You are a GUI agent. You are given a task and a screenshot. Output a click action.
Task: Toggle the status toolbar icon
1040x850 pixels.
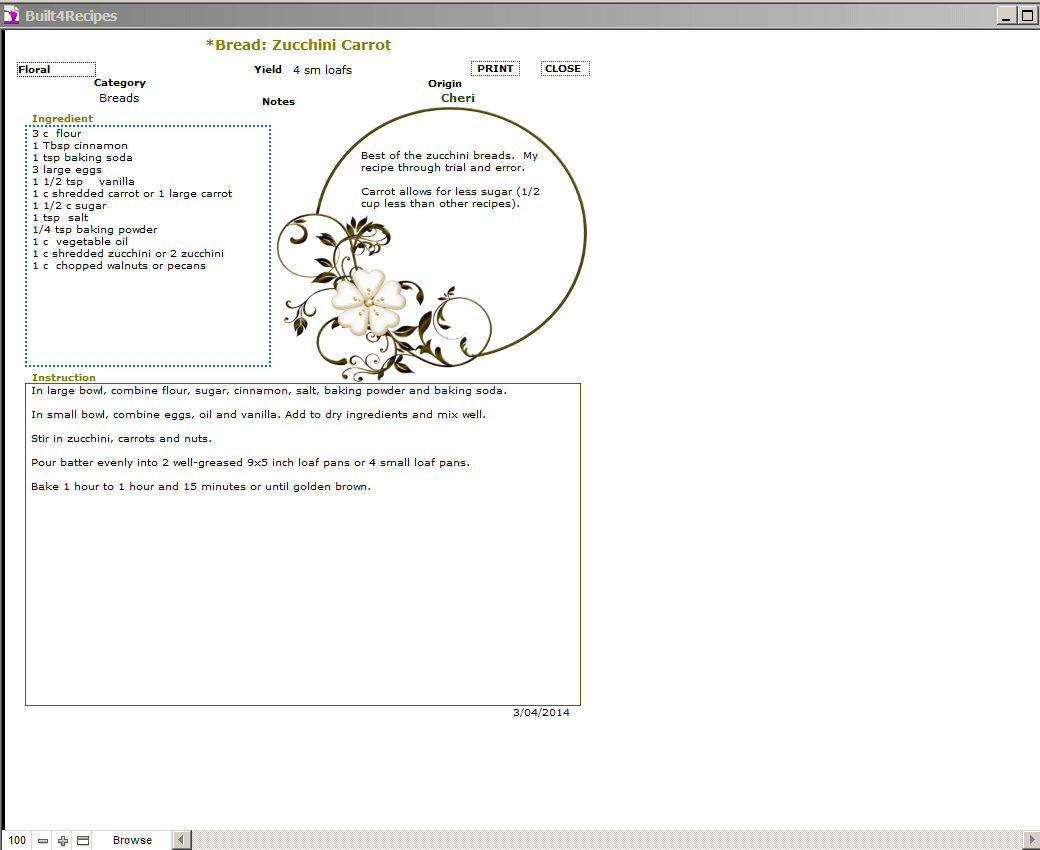coord(83,841)
